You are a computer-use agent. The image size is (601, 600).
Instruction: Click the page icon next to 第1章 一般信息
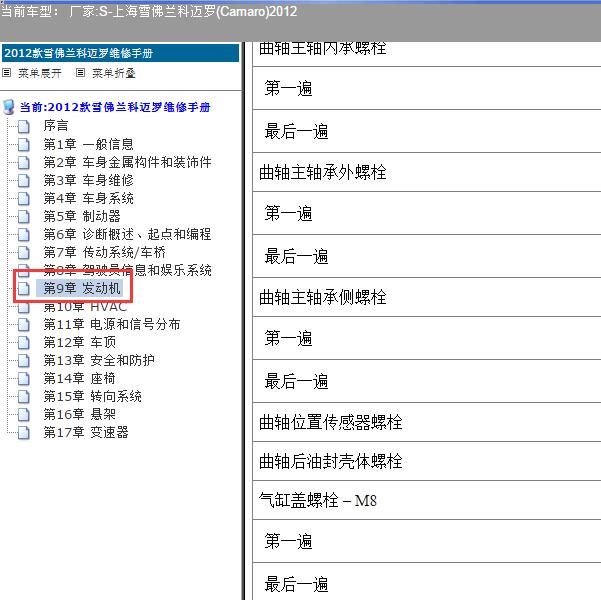(24, 145)
